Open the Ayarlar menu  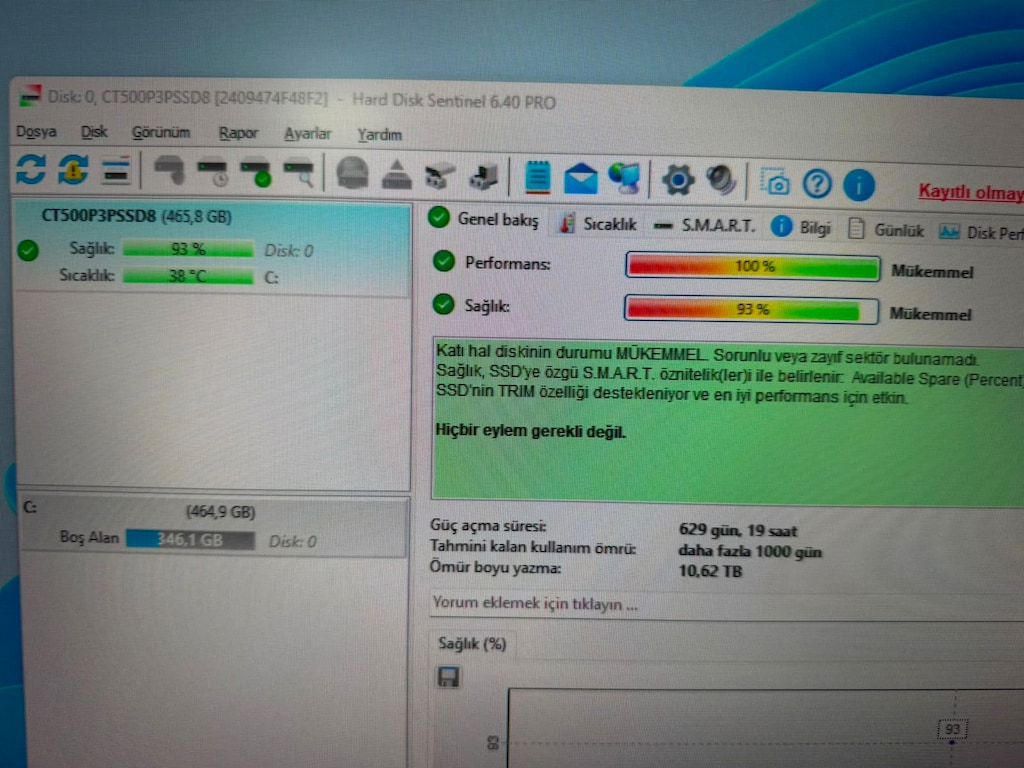tap(308, 135)
